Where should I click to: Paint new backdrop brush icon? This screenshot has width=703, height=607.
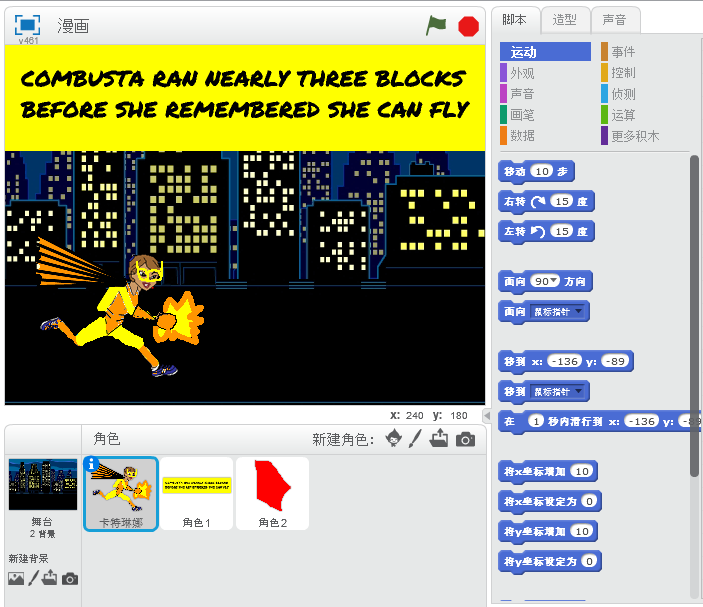coord(33,578)
